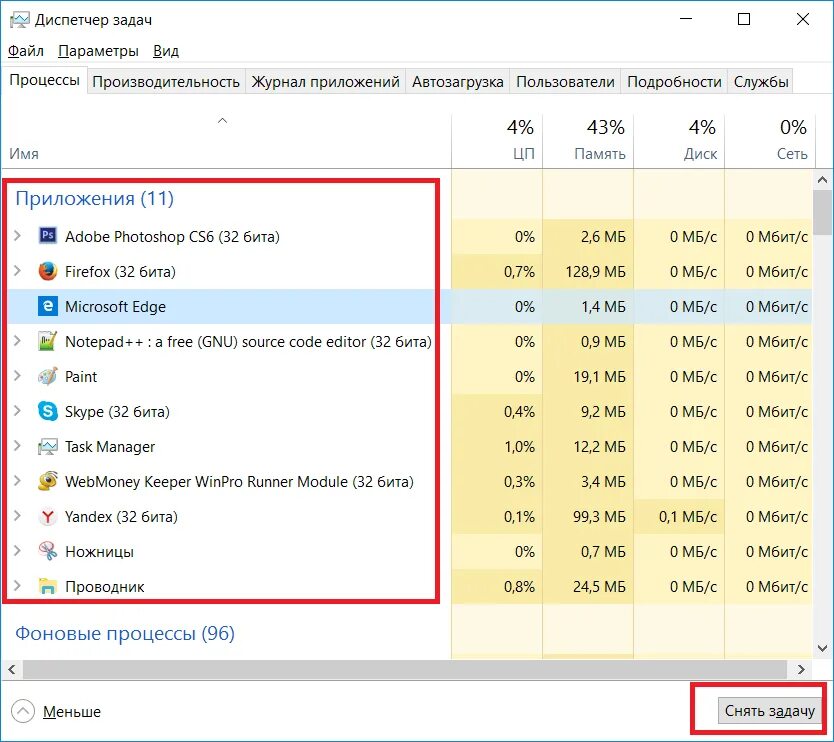Image resolution: width=834 pixels, height=742 pixels.
Task: Switch to the Пользователи tab
Action: tap(565, 82)
